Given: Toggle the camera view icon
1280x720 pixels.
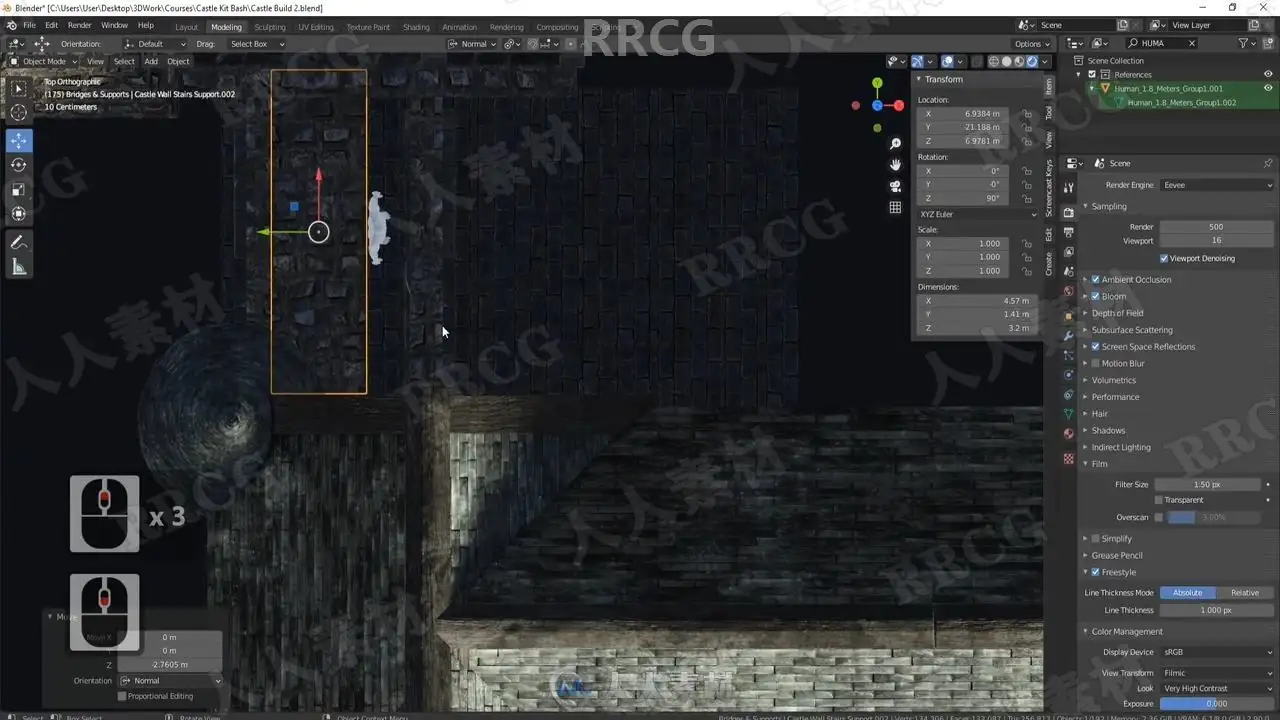Looking at the screenshot, I should pyautogui.click(x=895, y=186).
